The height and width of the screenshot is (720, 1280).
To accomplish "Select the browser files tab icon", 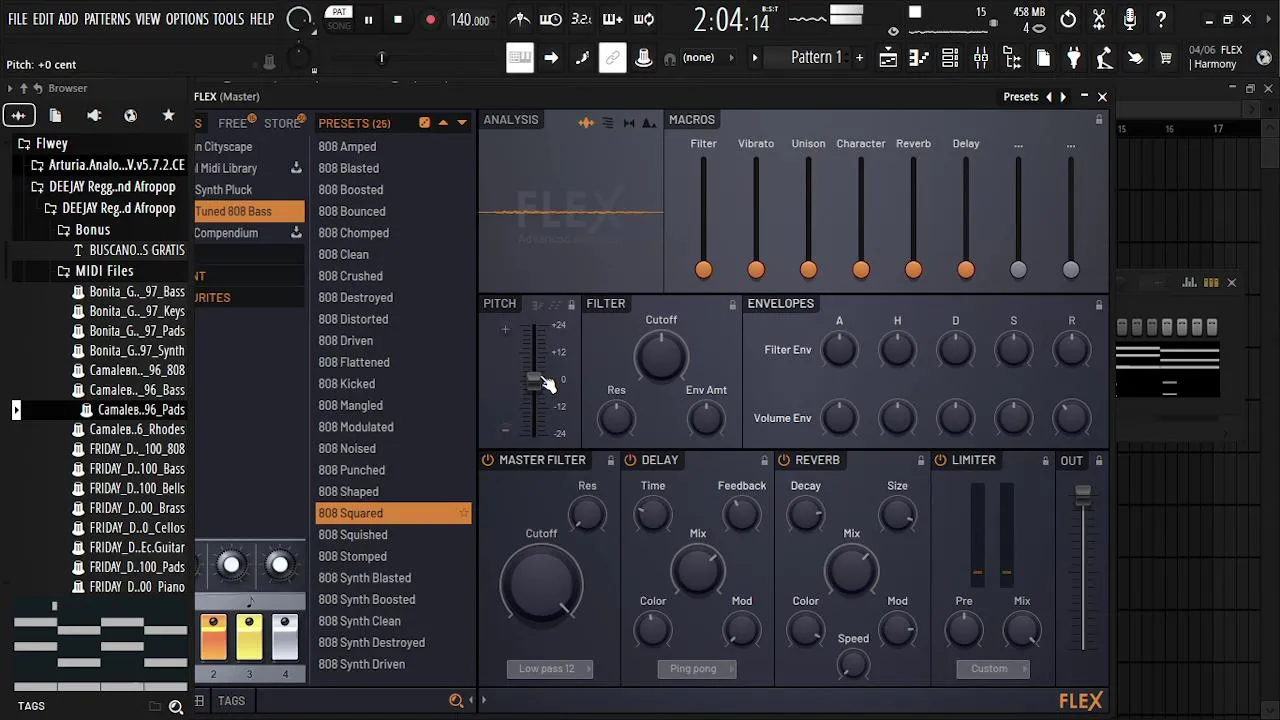I will pyautogui.click(x=56, y=115).
